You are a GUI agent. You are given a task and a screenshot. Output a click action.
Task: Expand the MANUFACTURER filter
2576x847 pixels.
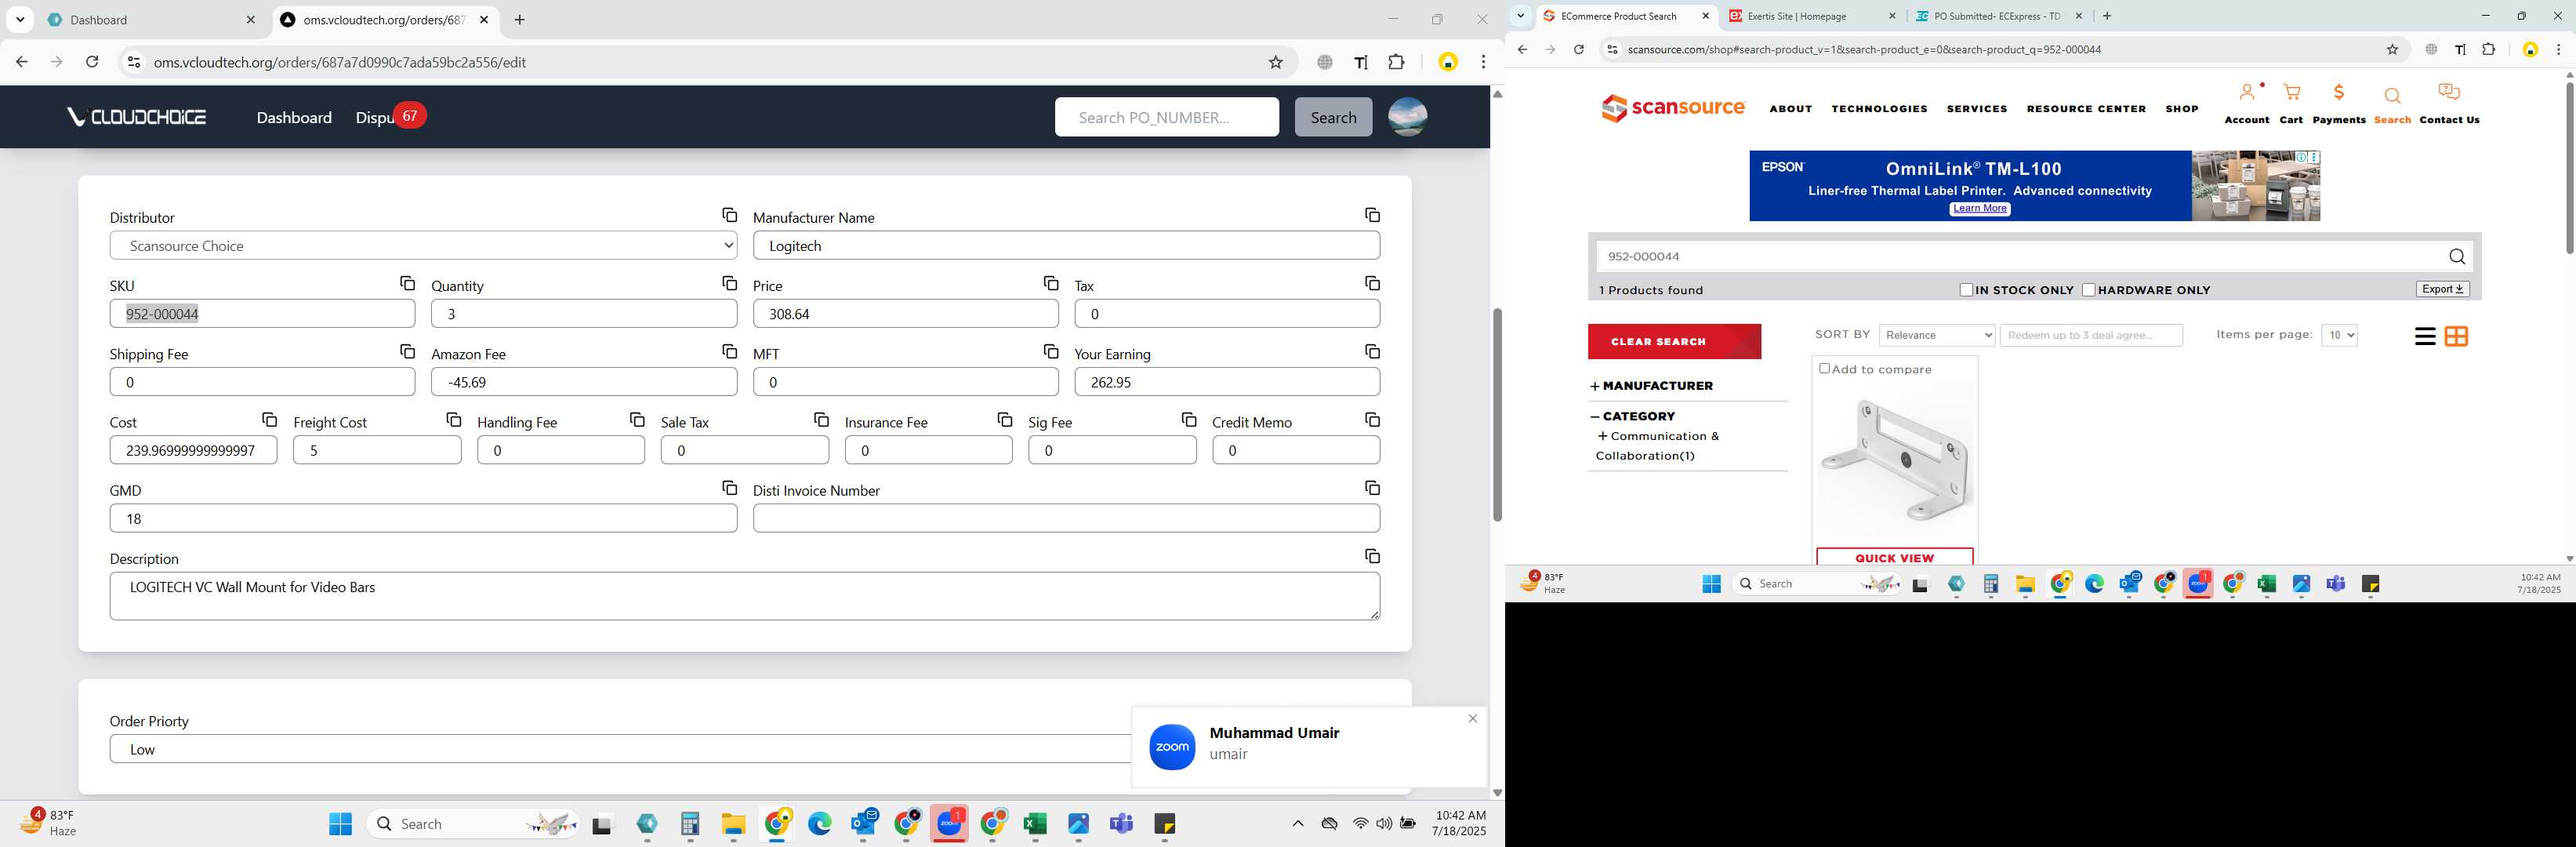point(1652,386)
